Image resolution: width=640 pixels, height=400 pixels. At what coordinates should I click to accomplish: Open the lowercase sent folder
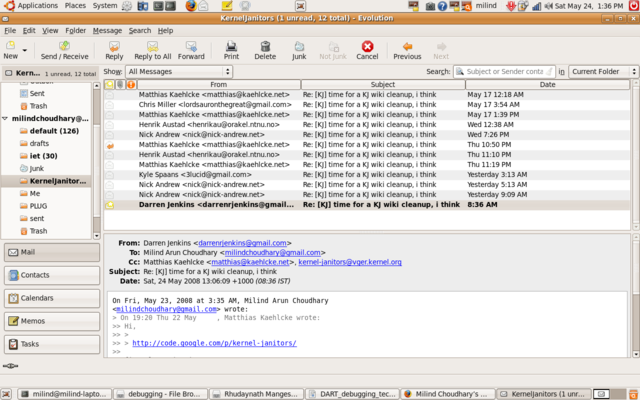[32, 219]
